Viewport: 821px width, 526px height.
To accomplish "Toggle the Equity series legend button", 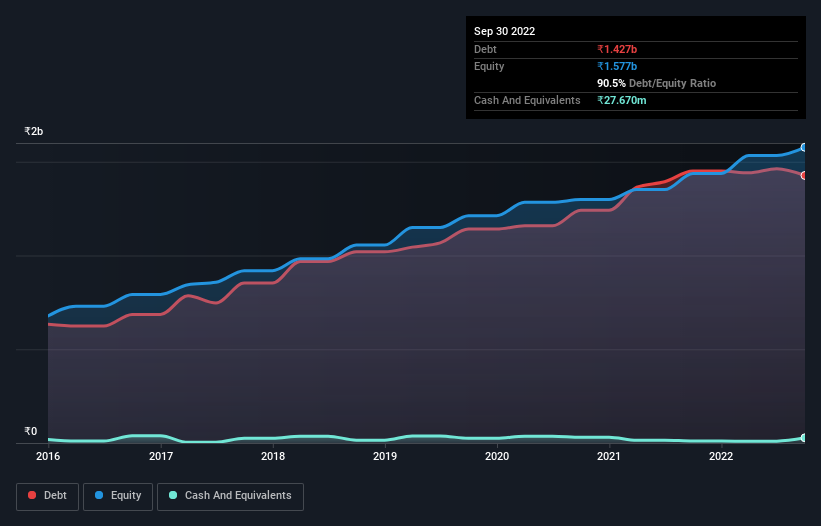I will [x=118, y=496].
